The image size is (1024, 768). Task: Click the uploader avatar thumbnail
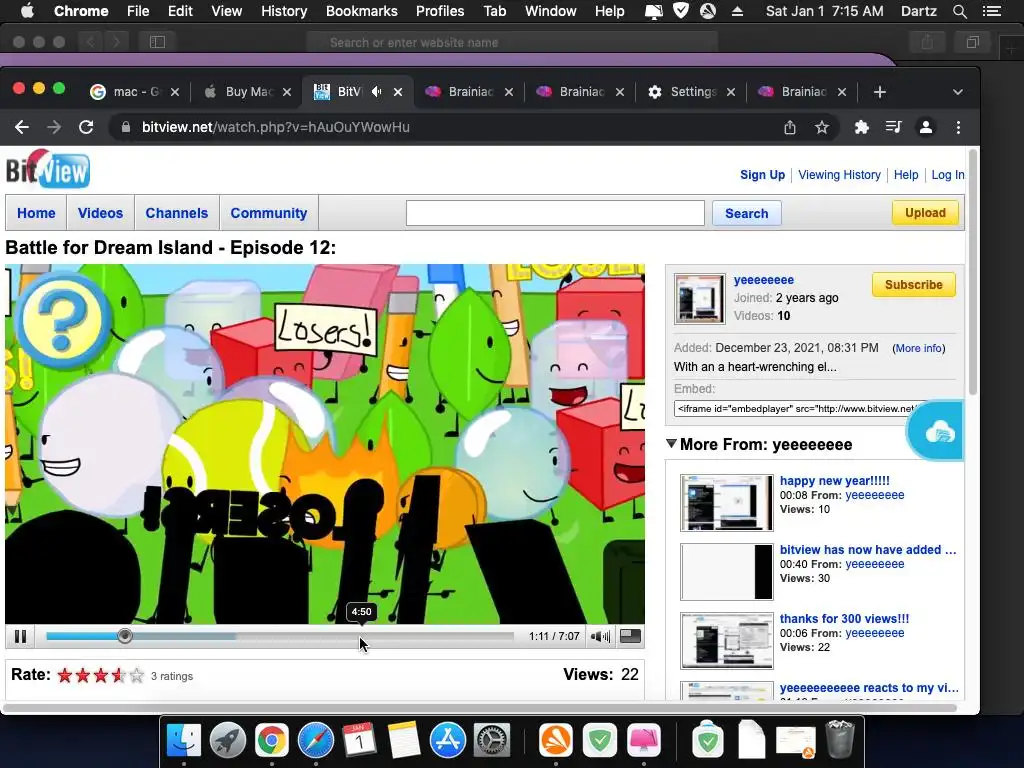[699, 298]
